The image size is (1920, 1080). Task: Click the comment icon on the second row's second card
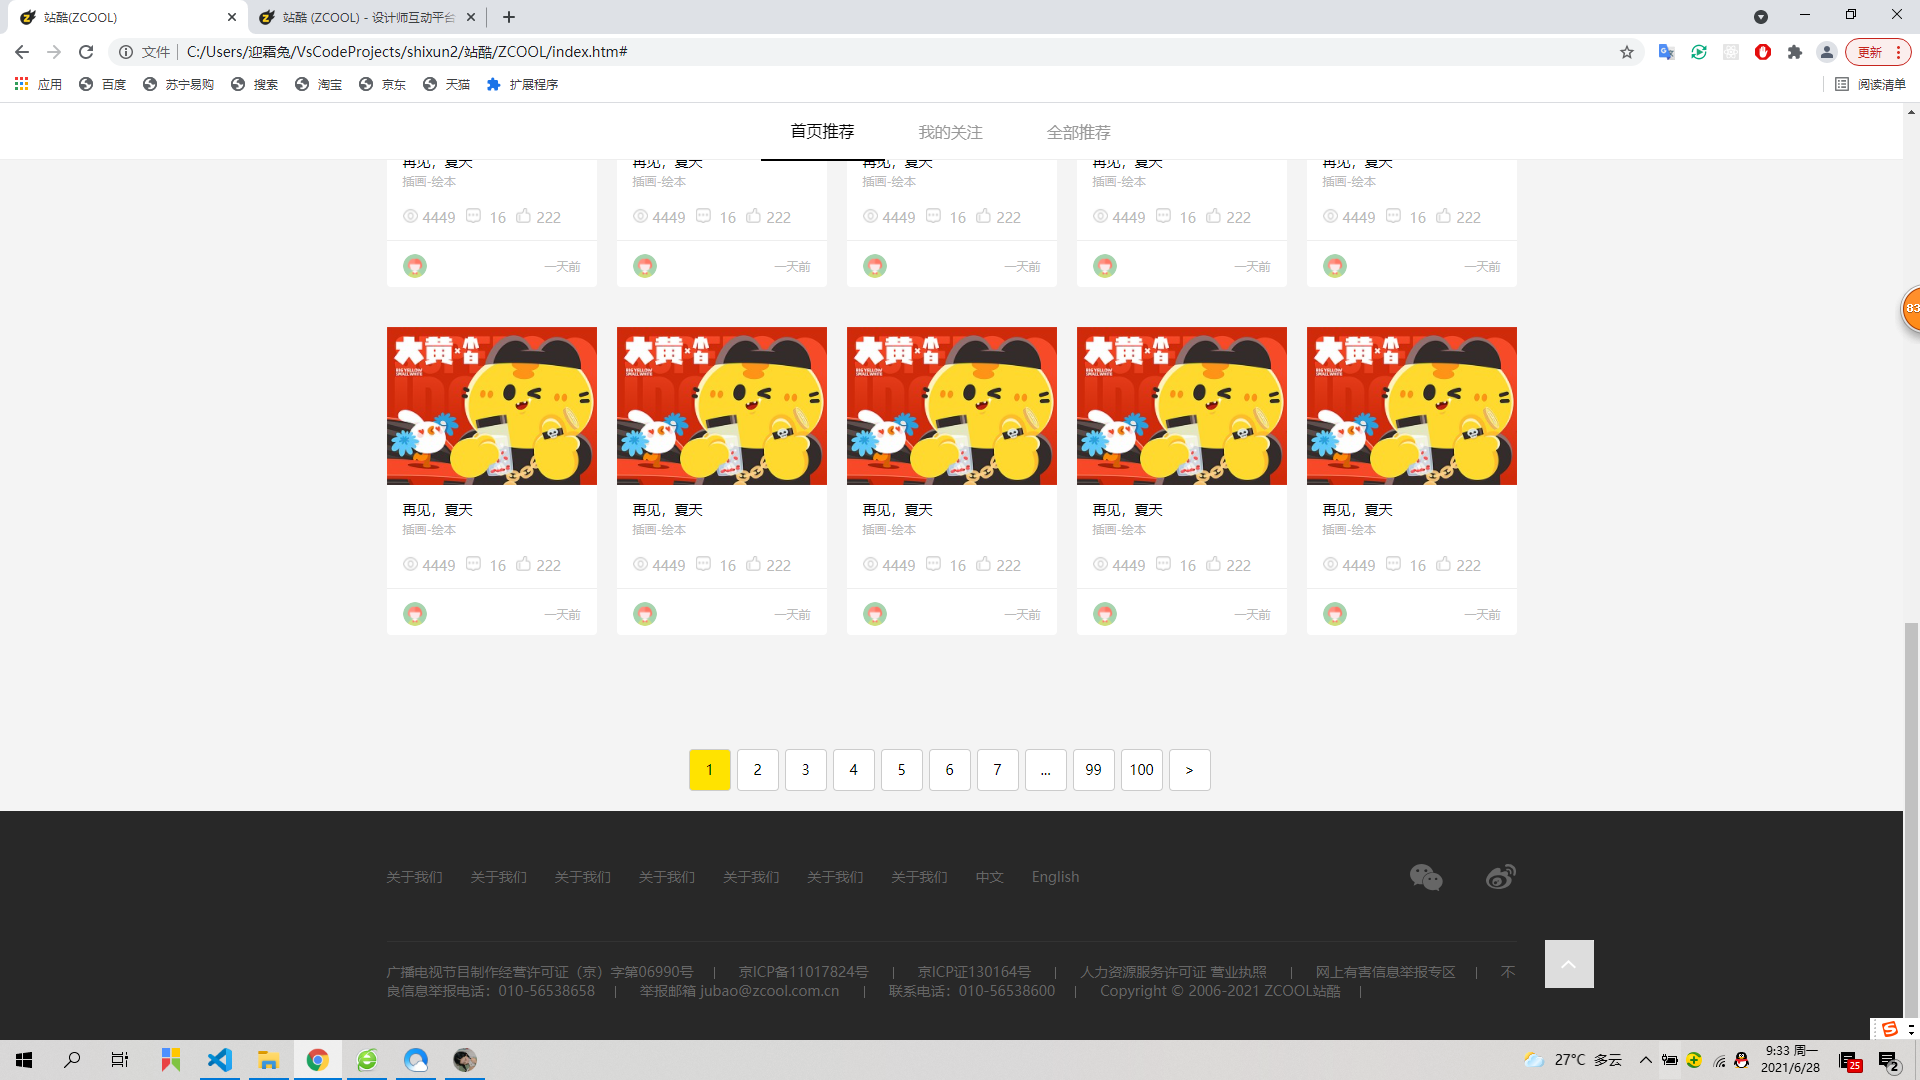(703, 564)
